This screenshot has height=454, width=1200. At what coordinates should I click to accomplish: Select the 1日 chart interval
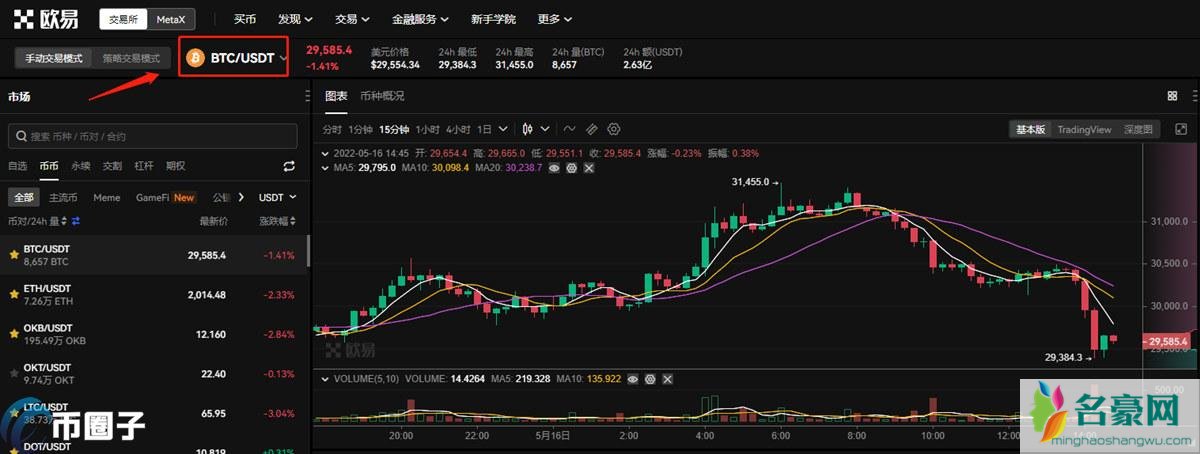tap(484, 129)
